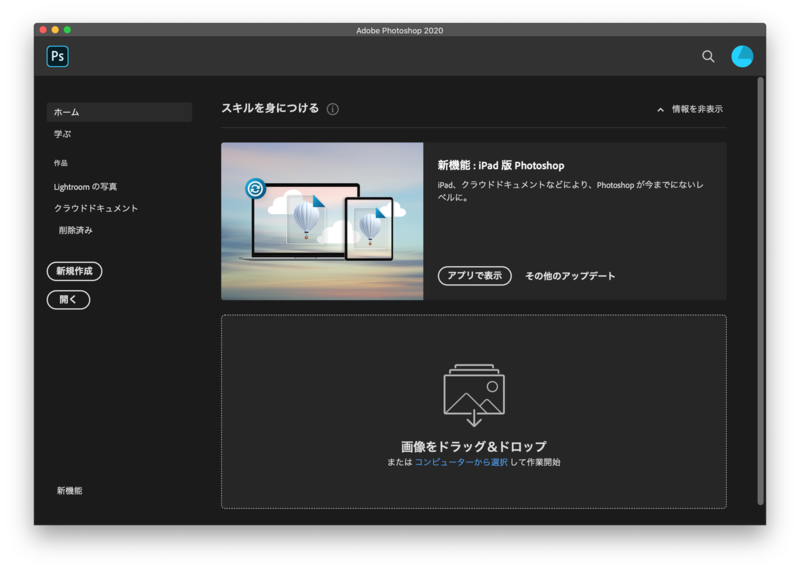This screenshot has width=800, height=570.
Task: Collapse section with the 情報を非表示 chevron
Action: coord(660,110)
